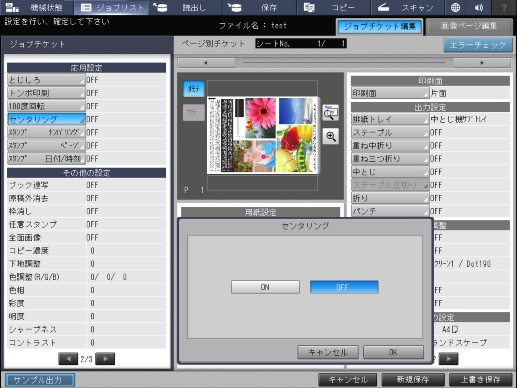Click the globe language icon
Image resolution: width=517 pixels, height=388 pixels.
(455, 7)
